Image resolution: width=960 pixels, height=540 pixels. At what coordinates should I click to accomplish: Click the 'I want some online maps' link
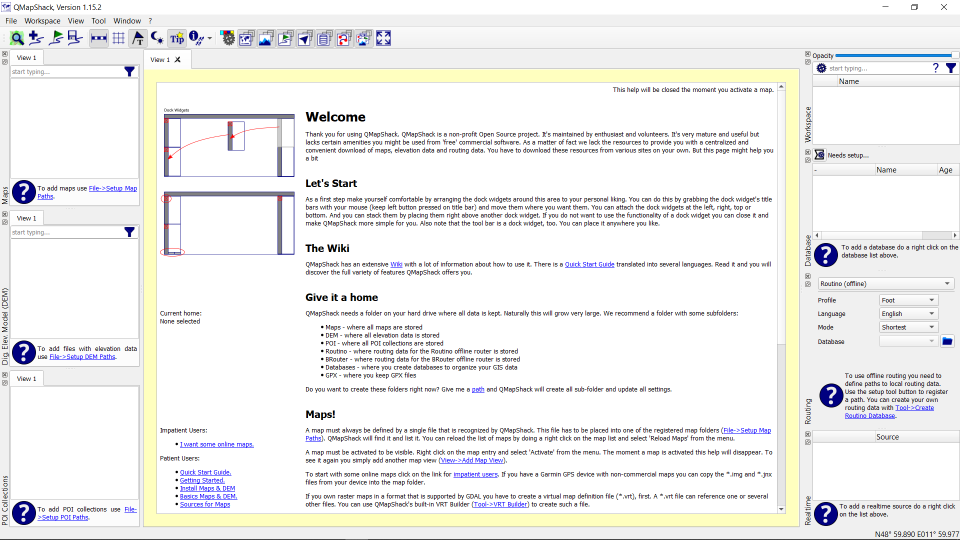click(x=217, y=444)
